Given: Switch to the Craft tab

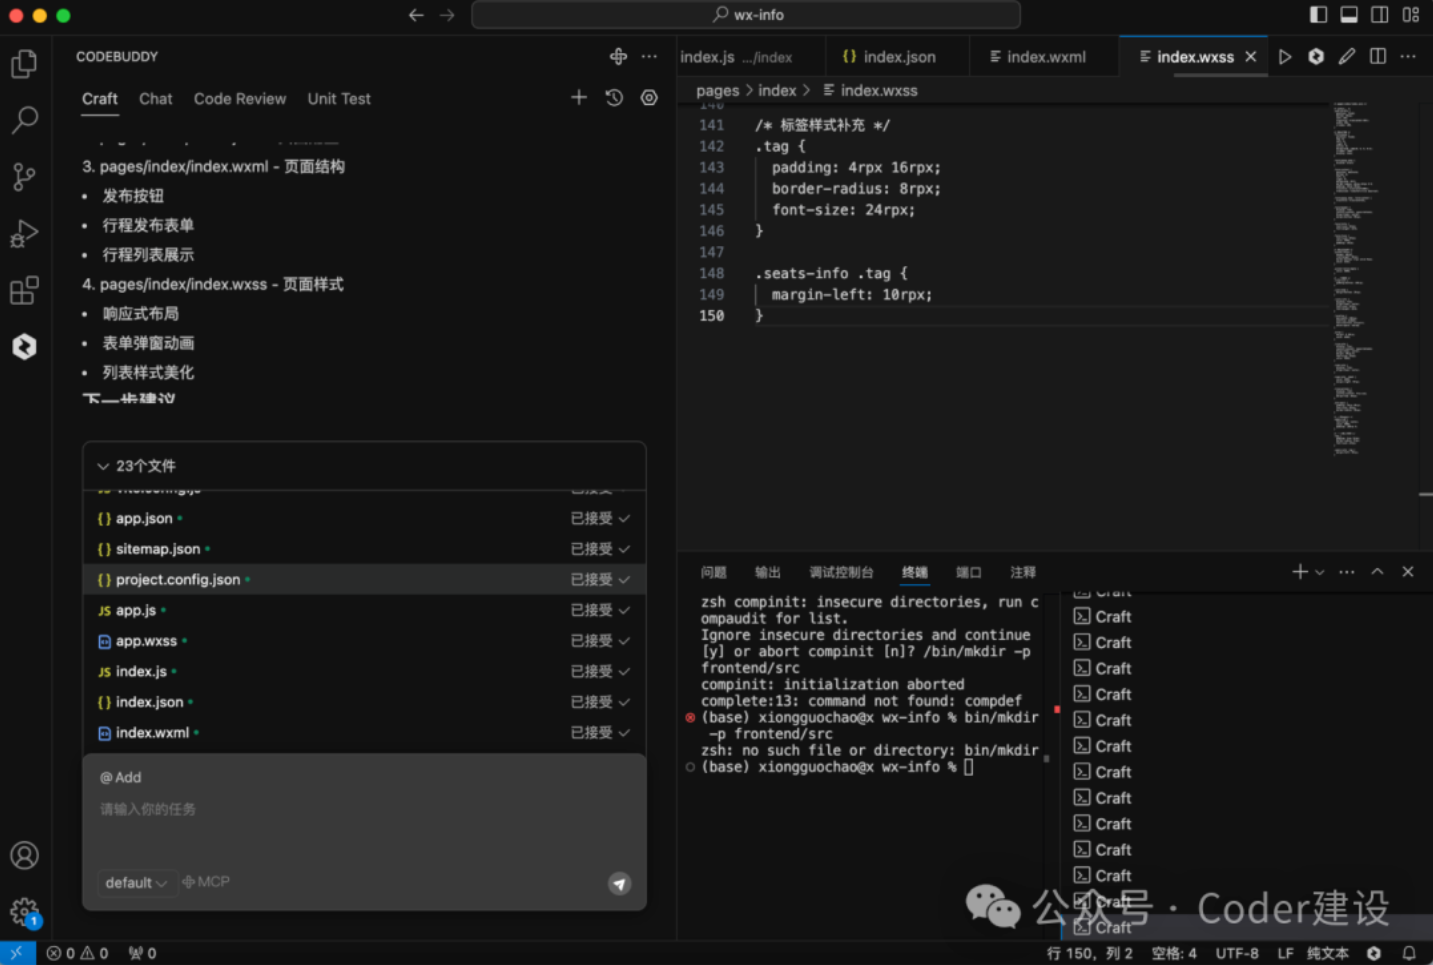Looking at the screenshot, I should pyautogui.click(x=100, y=98).
